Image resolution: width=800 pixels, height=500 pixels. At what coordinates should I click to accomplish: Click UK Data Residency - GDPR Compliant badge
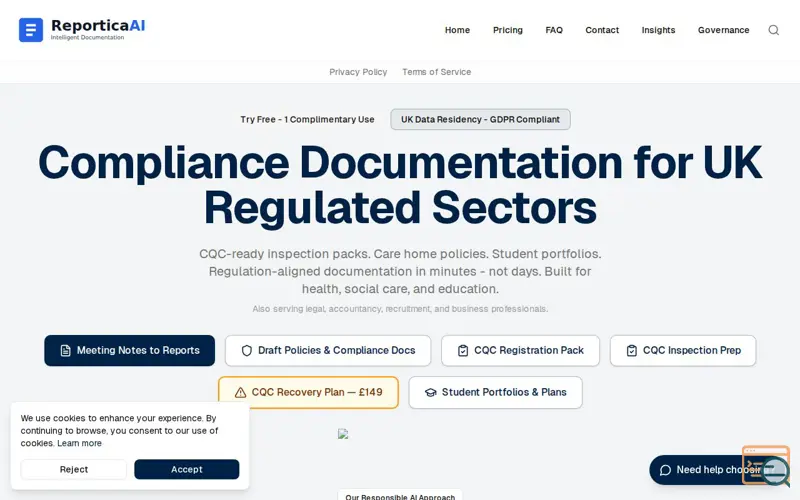481,119
